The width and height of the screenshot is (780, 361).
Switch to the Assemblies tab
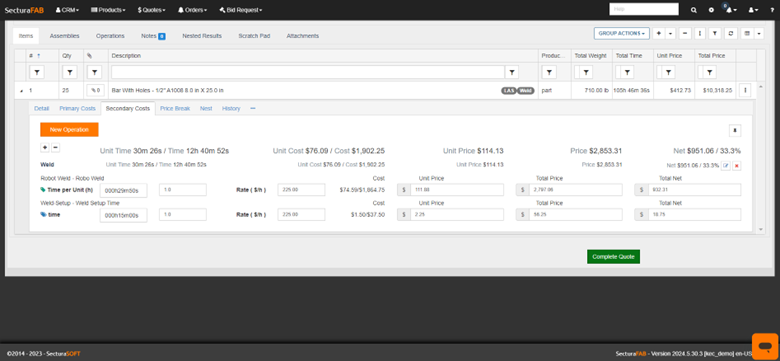point(64,36)
